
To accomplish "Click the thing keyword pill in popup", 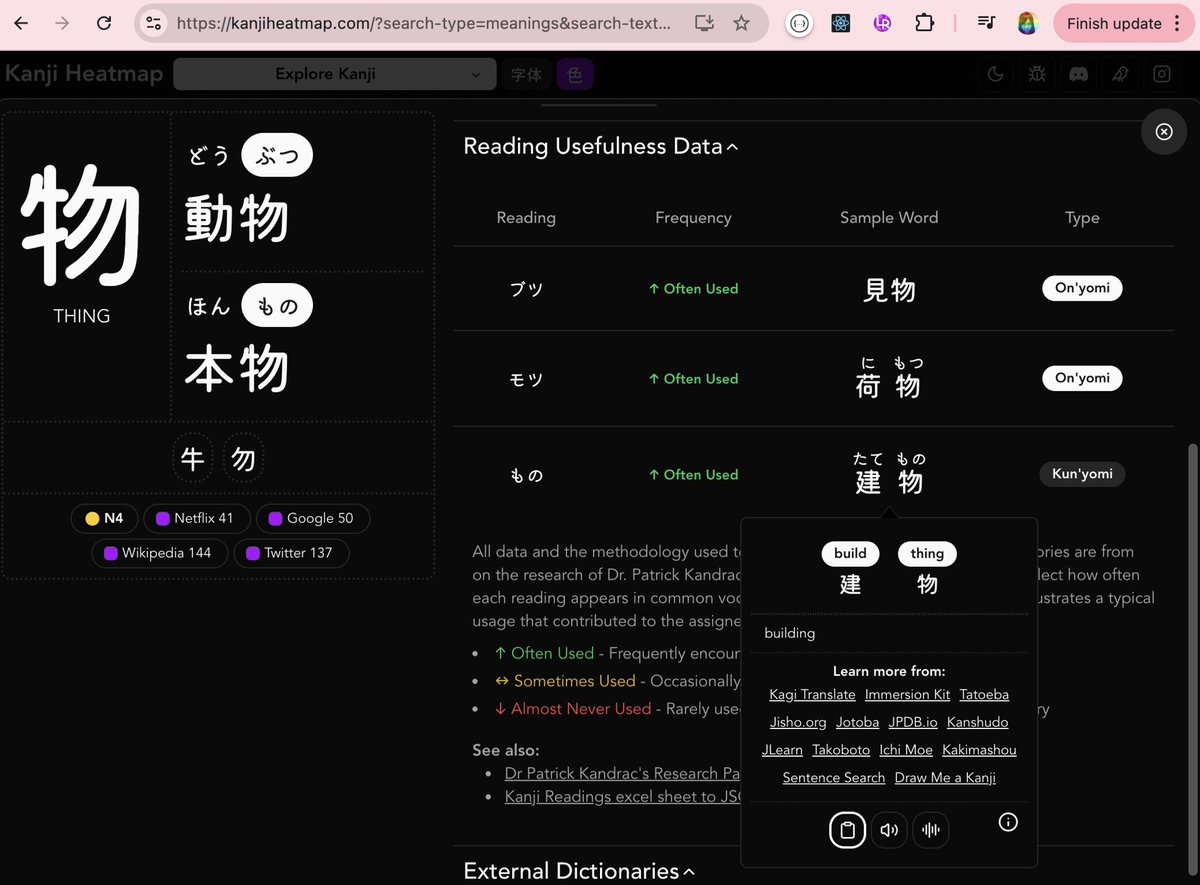I will 927,553.
